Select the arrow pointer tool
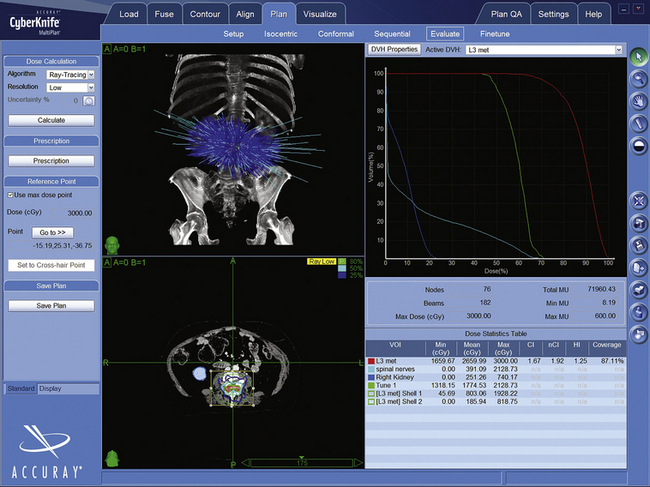Viewport: 650px width, 487px height. [638, 57]
